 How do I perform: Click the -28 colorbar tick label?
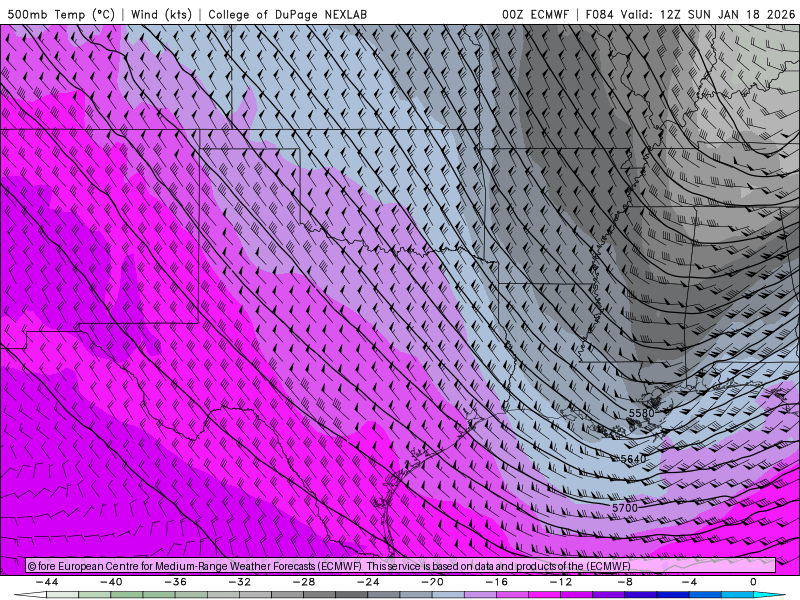pyautogui.click(x=304, y=582)
